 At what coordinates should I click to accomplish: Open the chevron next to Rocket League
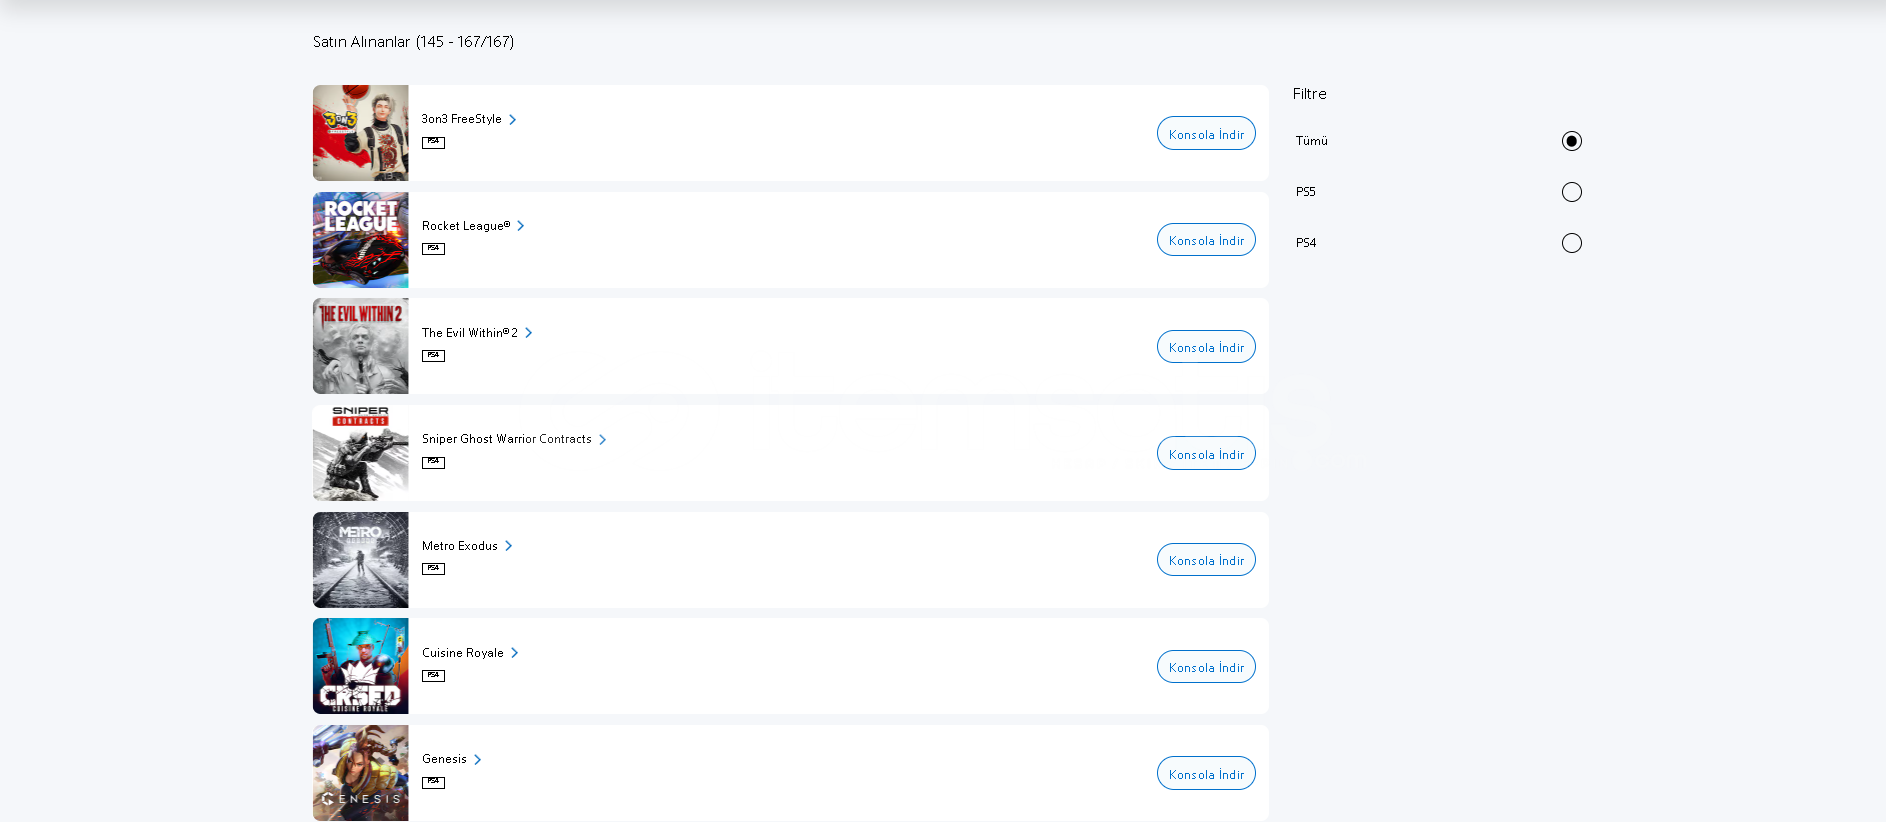pyautogui.click(x=521, y=226)
